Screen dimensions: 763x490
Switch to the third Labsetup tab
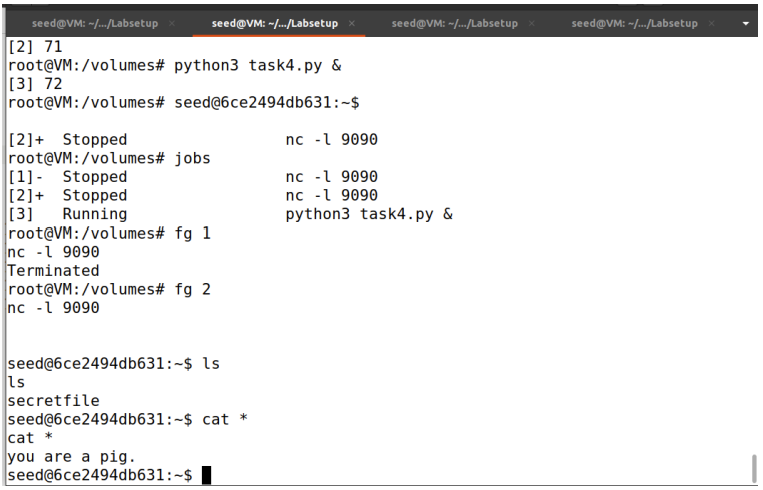click(x=454, y=23)
